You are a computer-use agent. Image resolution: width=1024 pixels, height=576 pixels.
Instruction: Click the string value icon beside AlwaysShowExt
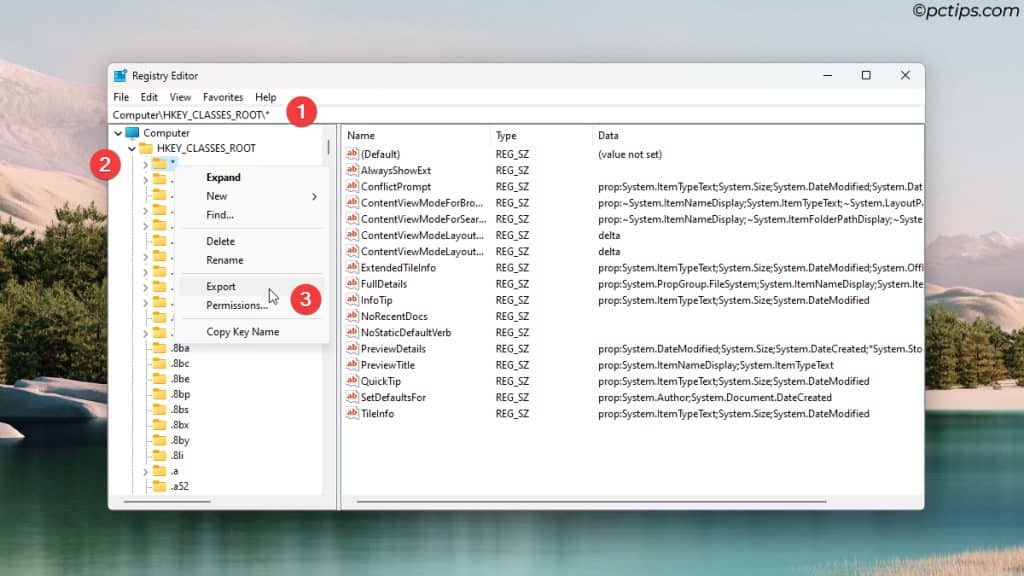click(352, 170)
